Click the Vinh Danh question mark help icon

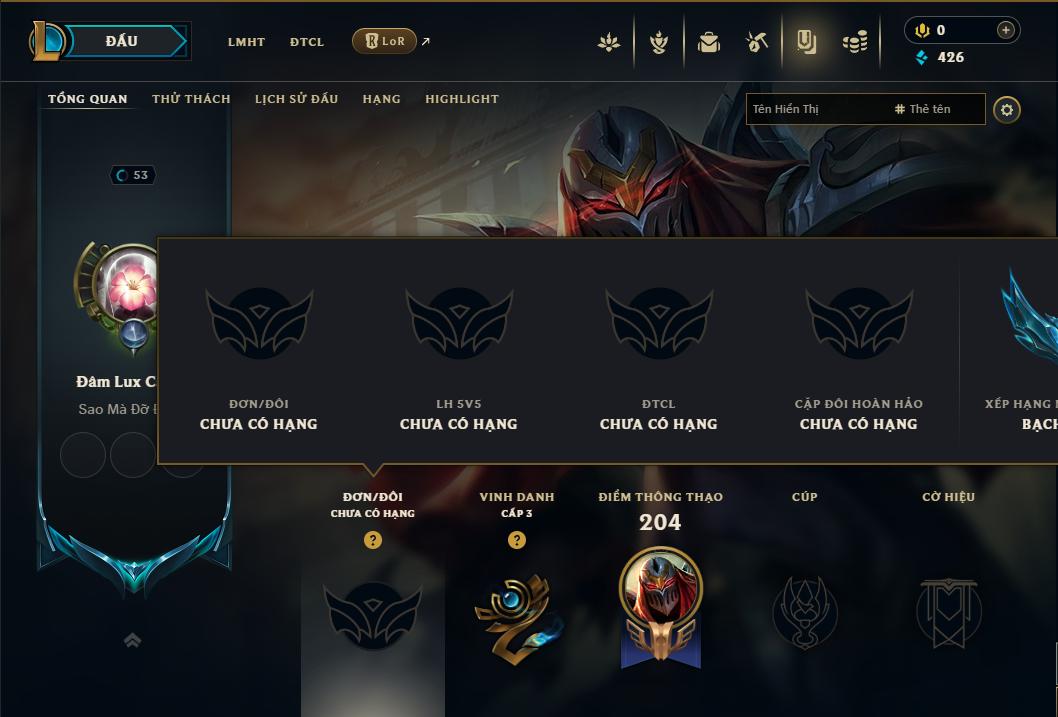(x=517, y=540)
